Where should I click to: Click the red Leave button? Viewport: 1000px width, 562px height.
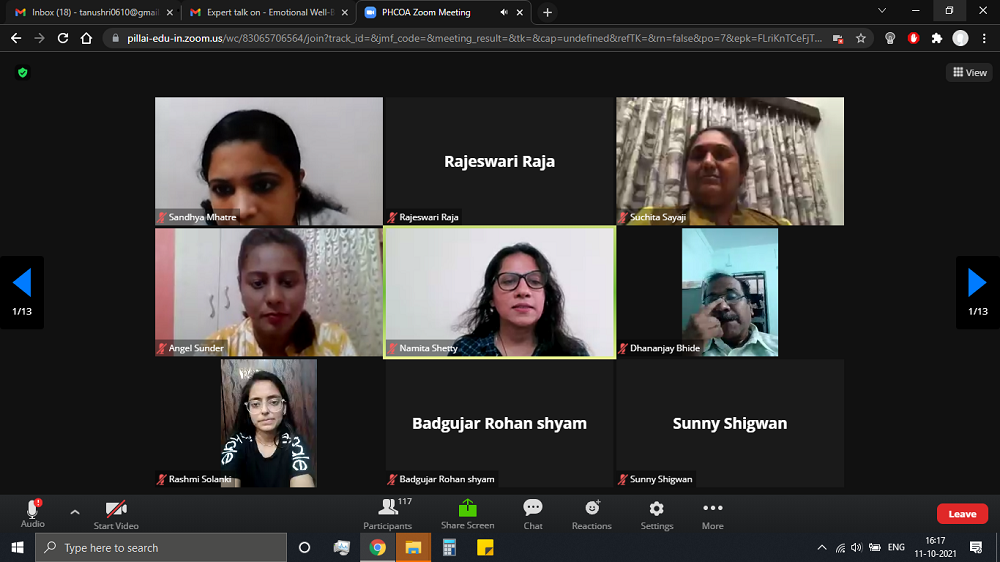point(962,514)
